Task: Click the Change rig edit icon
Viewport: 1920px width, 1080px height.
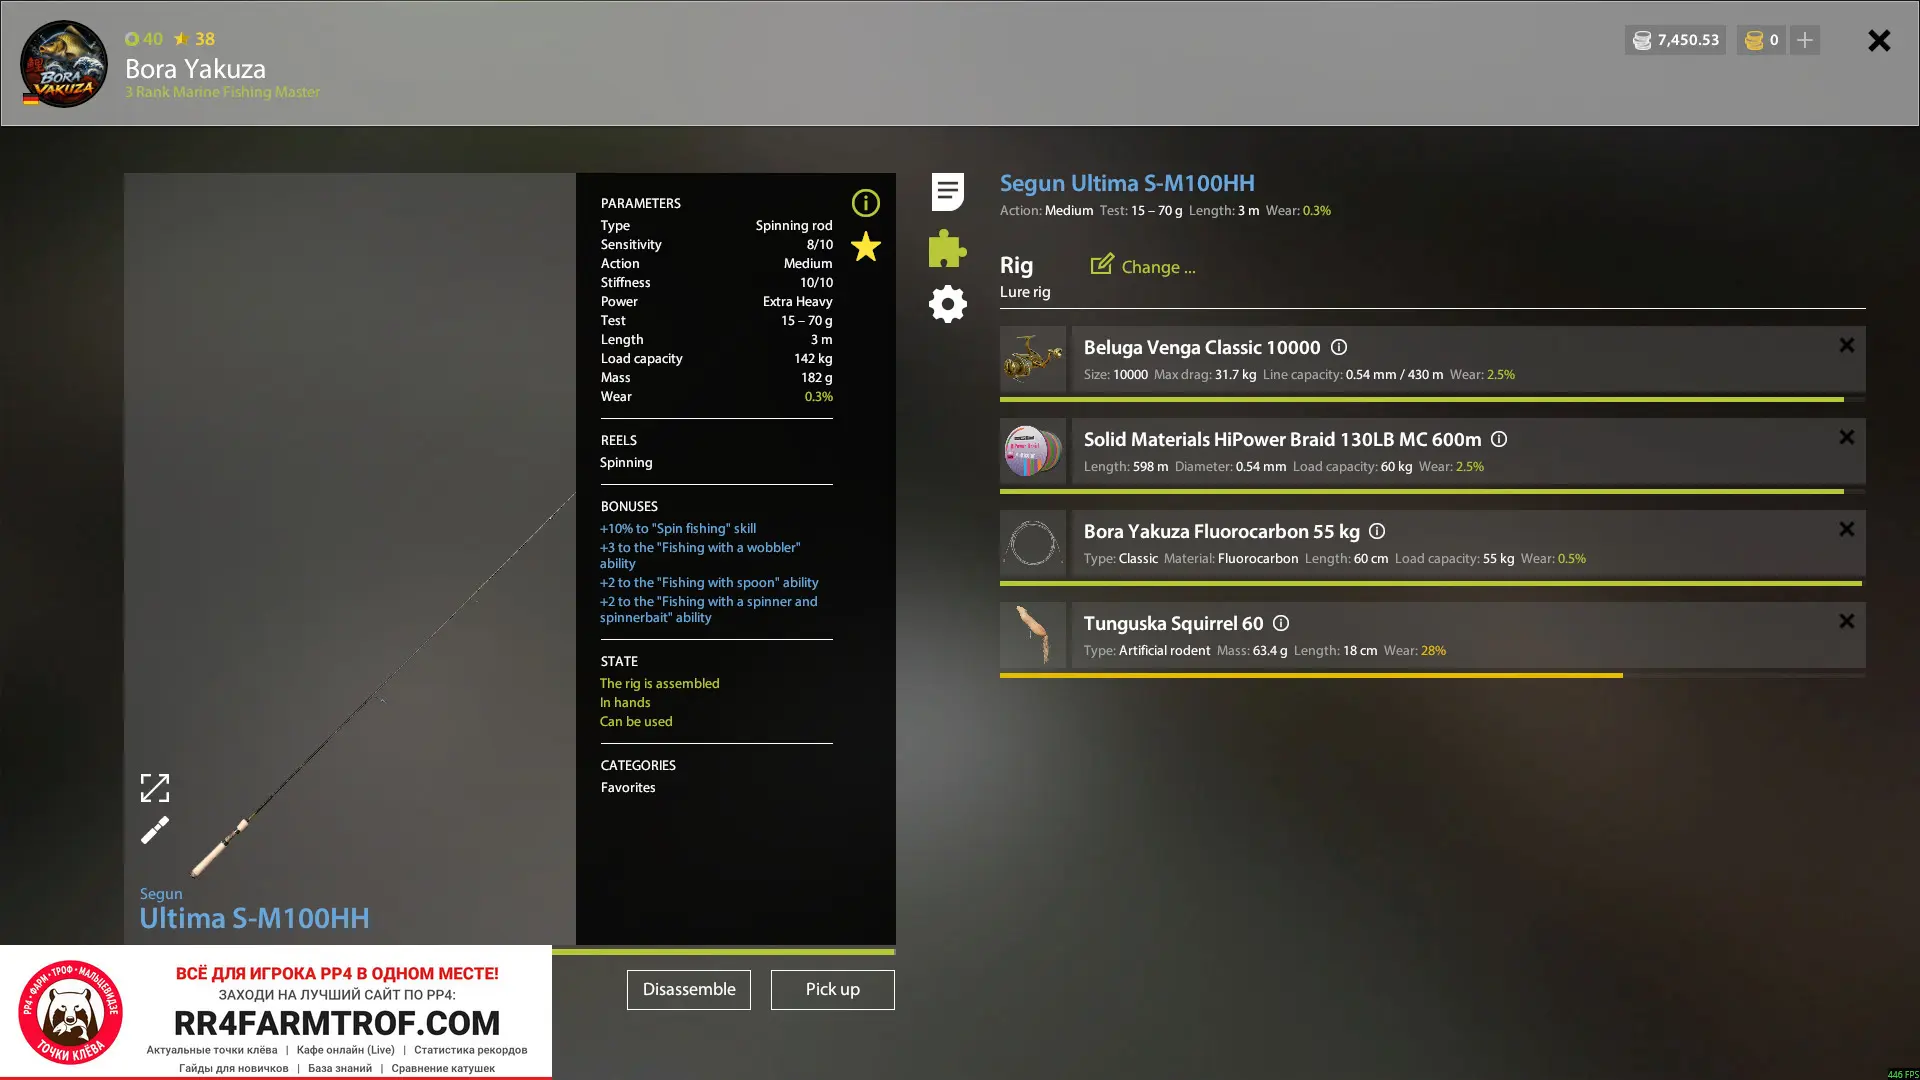Action: pyautogui.click(x=1102, y=264)
